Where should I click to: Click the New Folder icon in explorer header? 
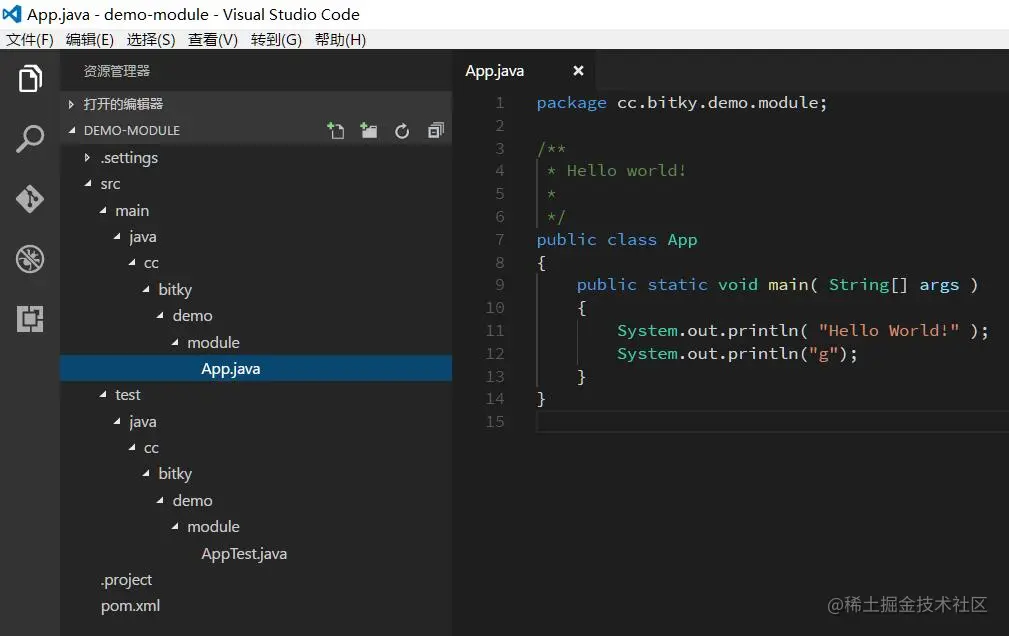[x=369, y=131]
